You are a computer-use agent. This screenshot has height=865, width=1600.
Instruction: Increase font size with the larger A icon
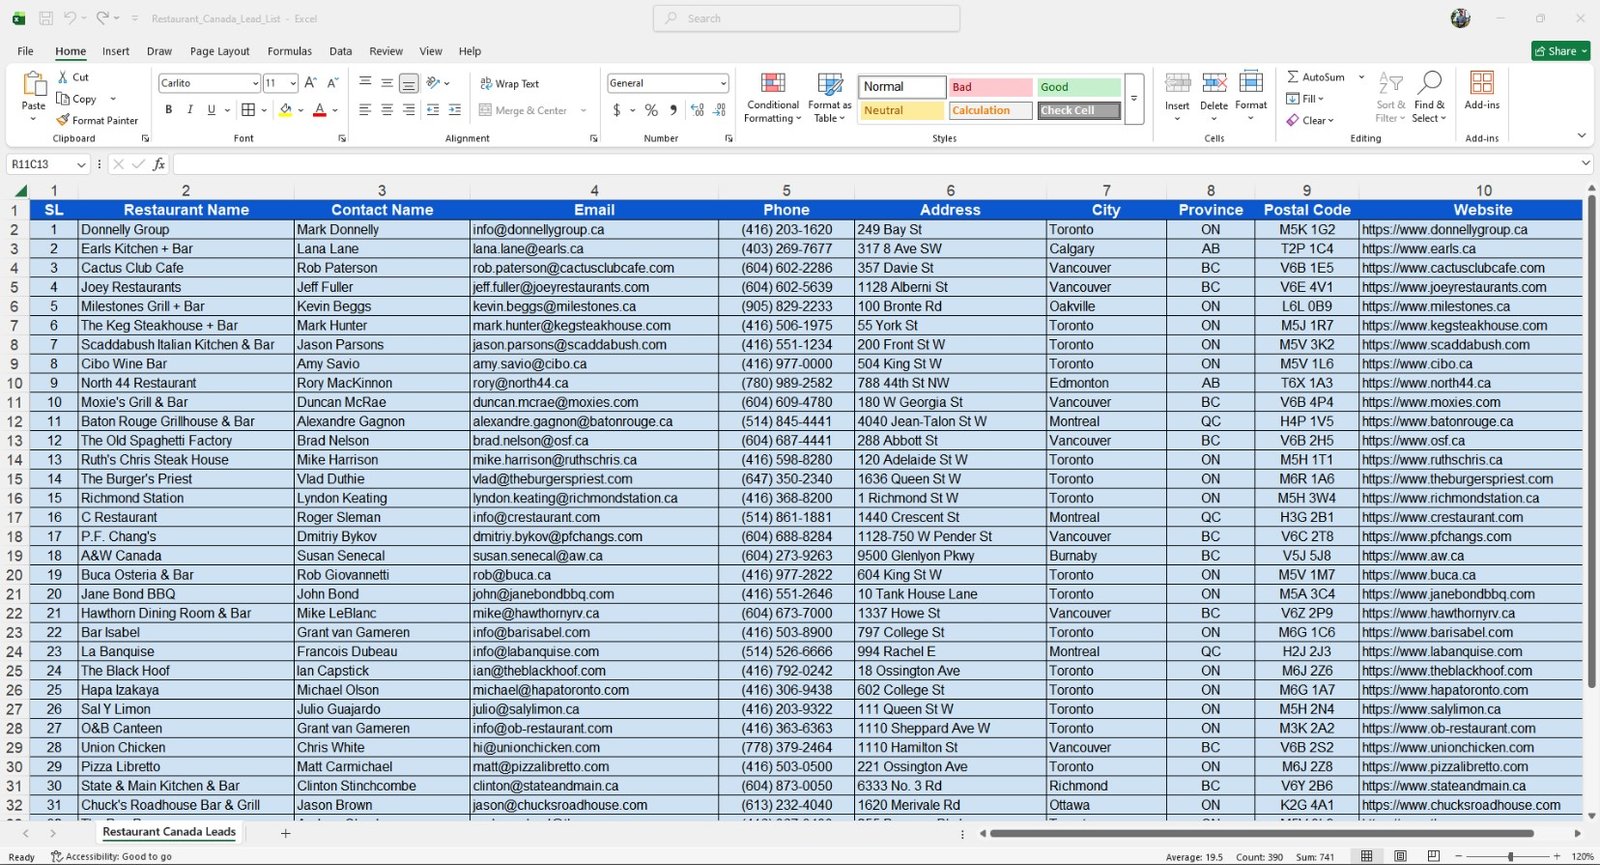click(x=310, y=83)
